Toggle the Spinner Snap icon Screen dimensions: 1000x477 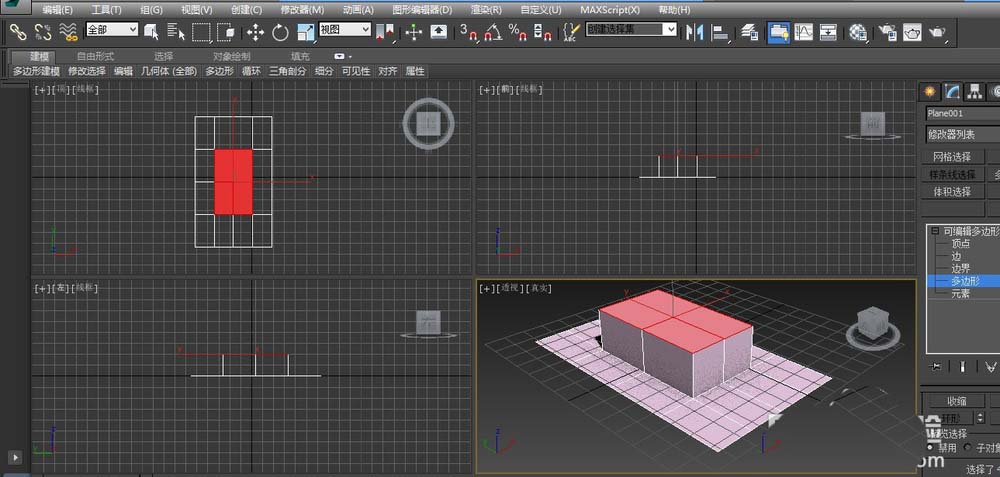541,32
